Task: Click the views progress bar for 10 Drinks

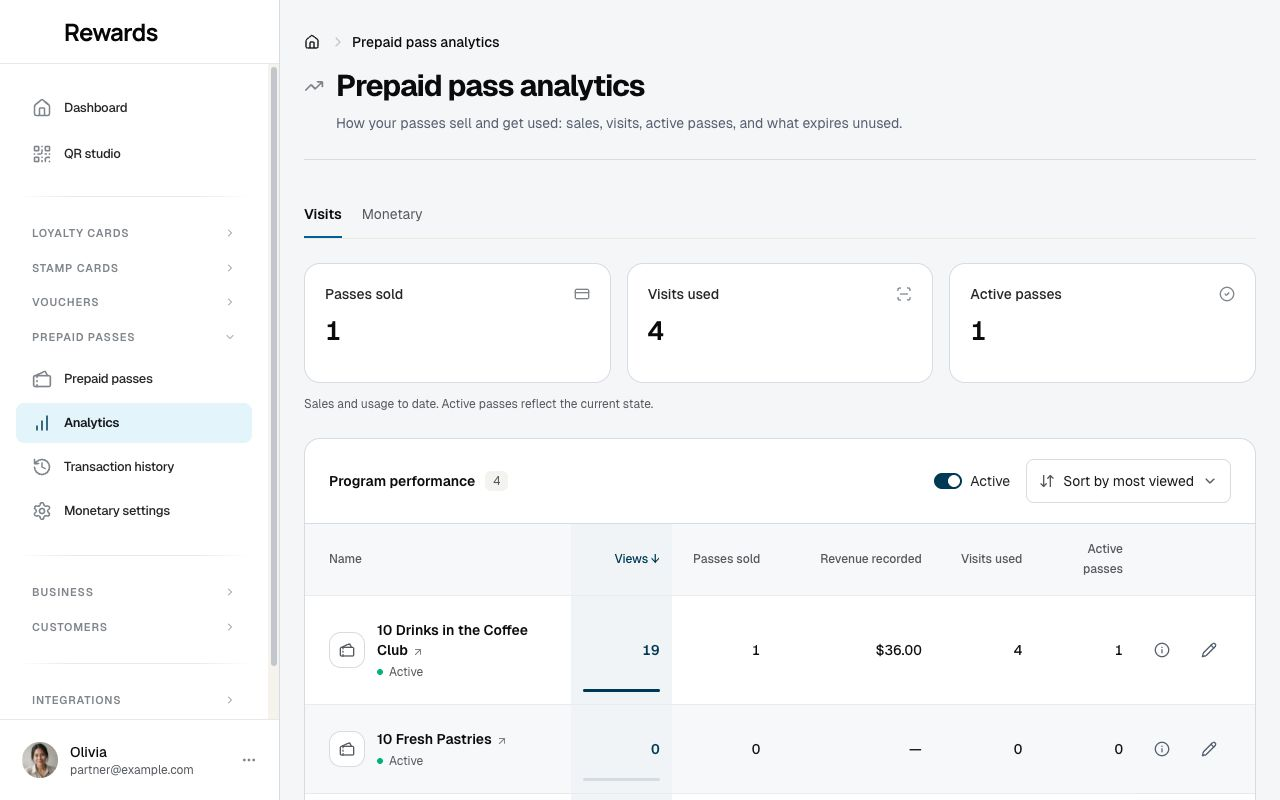Action: [x=621, y=690]
